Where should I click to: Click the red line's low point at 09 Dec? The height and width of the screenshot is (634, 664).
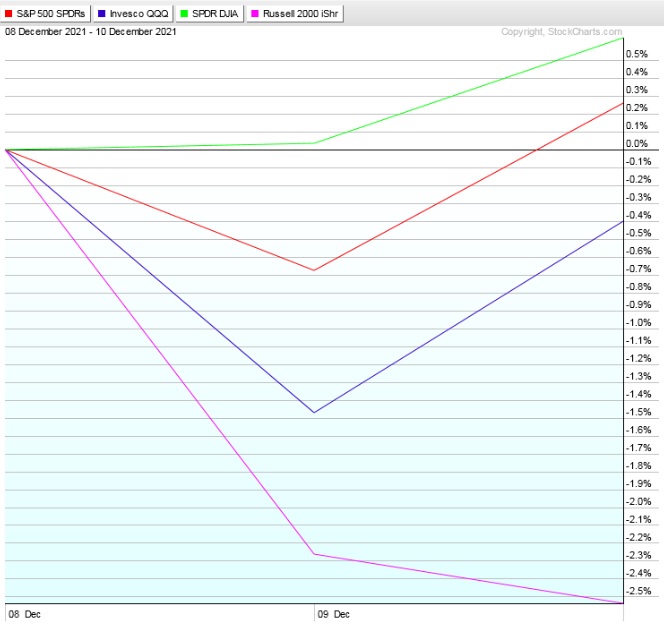click(314, 270)
